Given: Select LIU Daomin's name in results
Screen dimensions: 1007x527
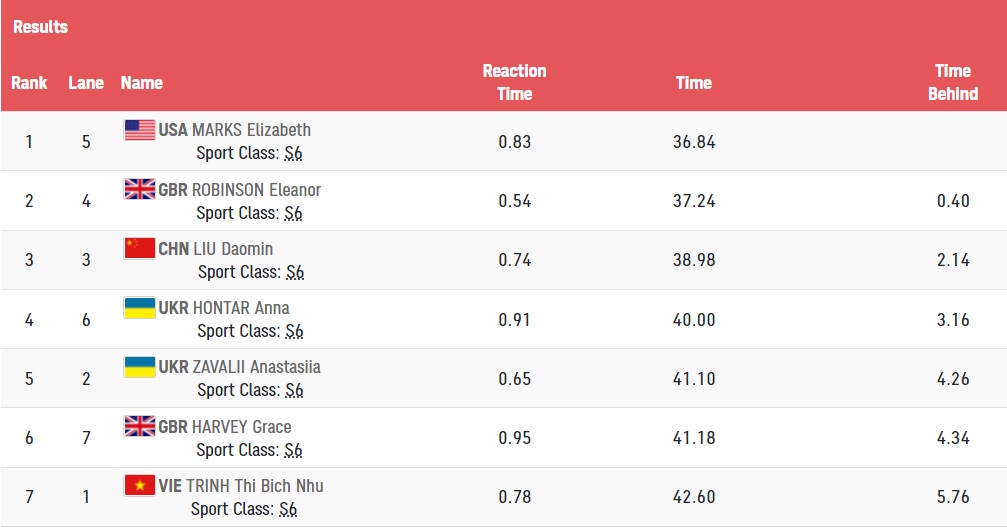Looking at the screenshot, I should coord(232,249).
